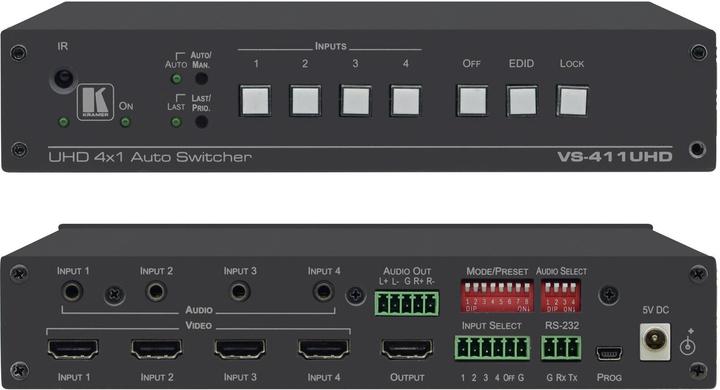Click the HDMI Output port

tap(407, 350)
